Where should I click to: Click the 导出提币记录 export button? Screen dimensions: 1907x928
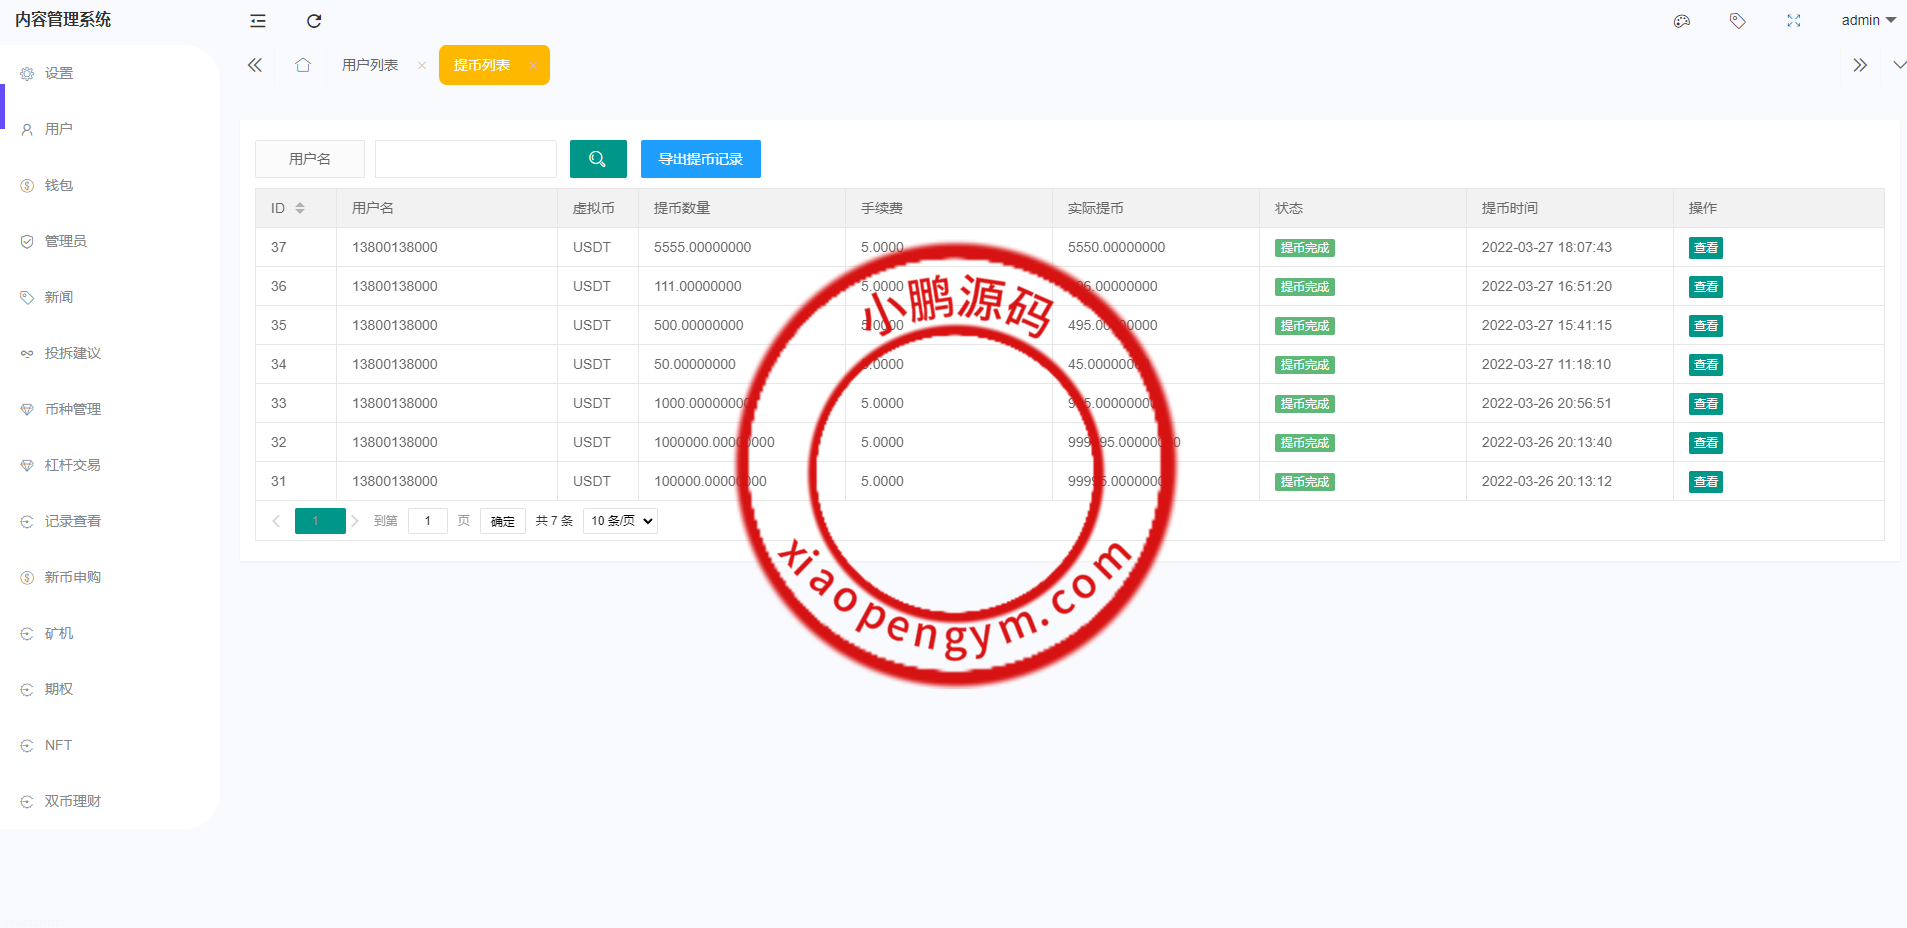point(700,159)
